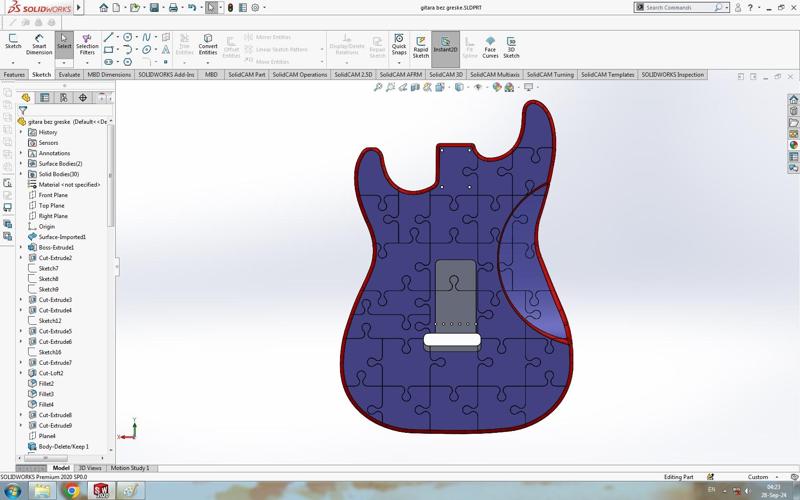The height and width of the screenshot is (500, 800).
Task: Expand the Solid Bodies(30) folder
Action: point(21,174)
